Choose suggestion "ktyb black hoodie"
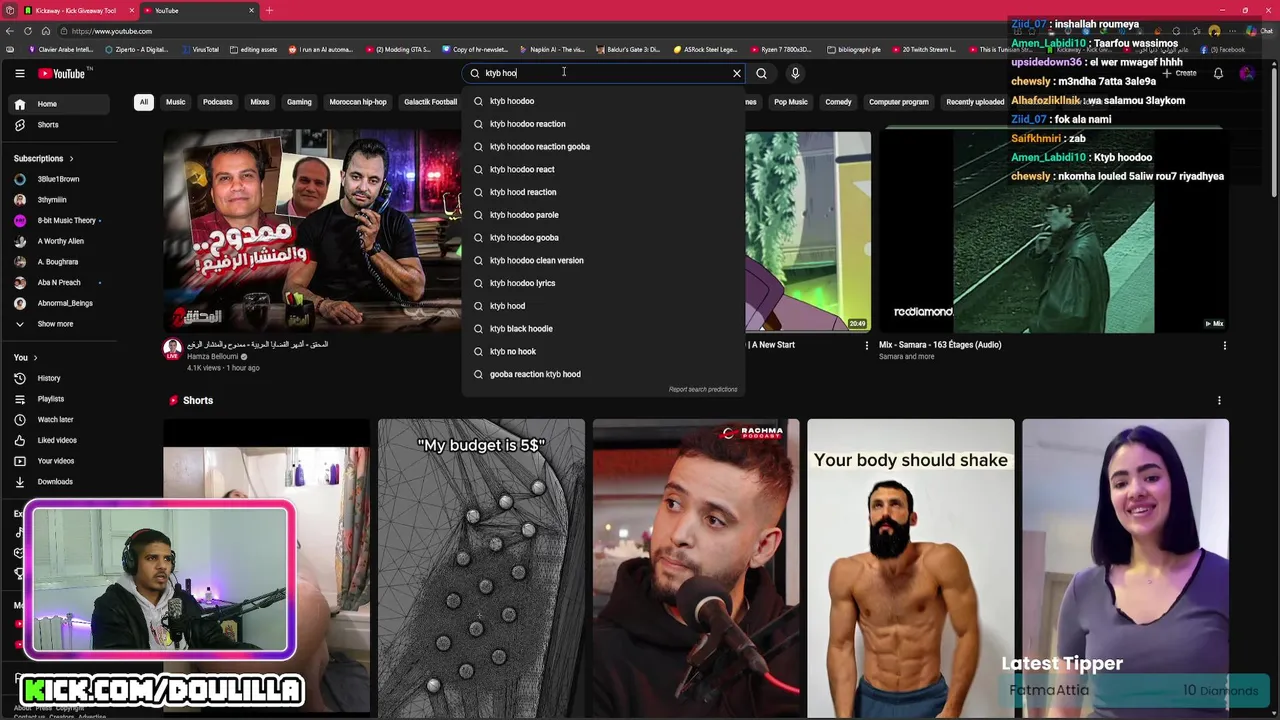This screenshot has width=1280, height=720. coord(604,329)
